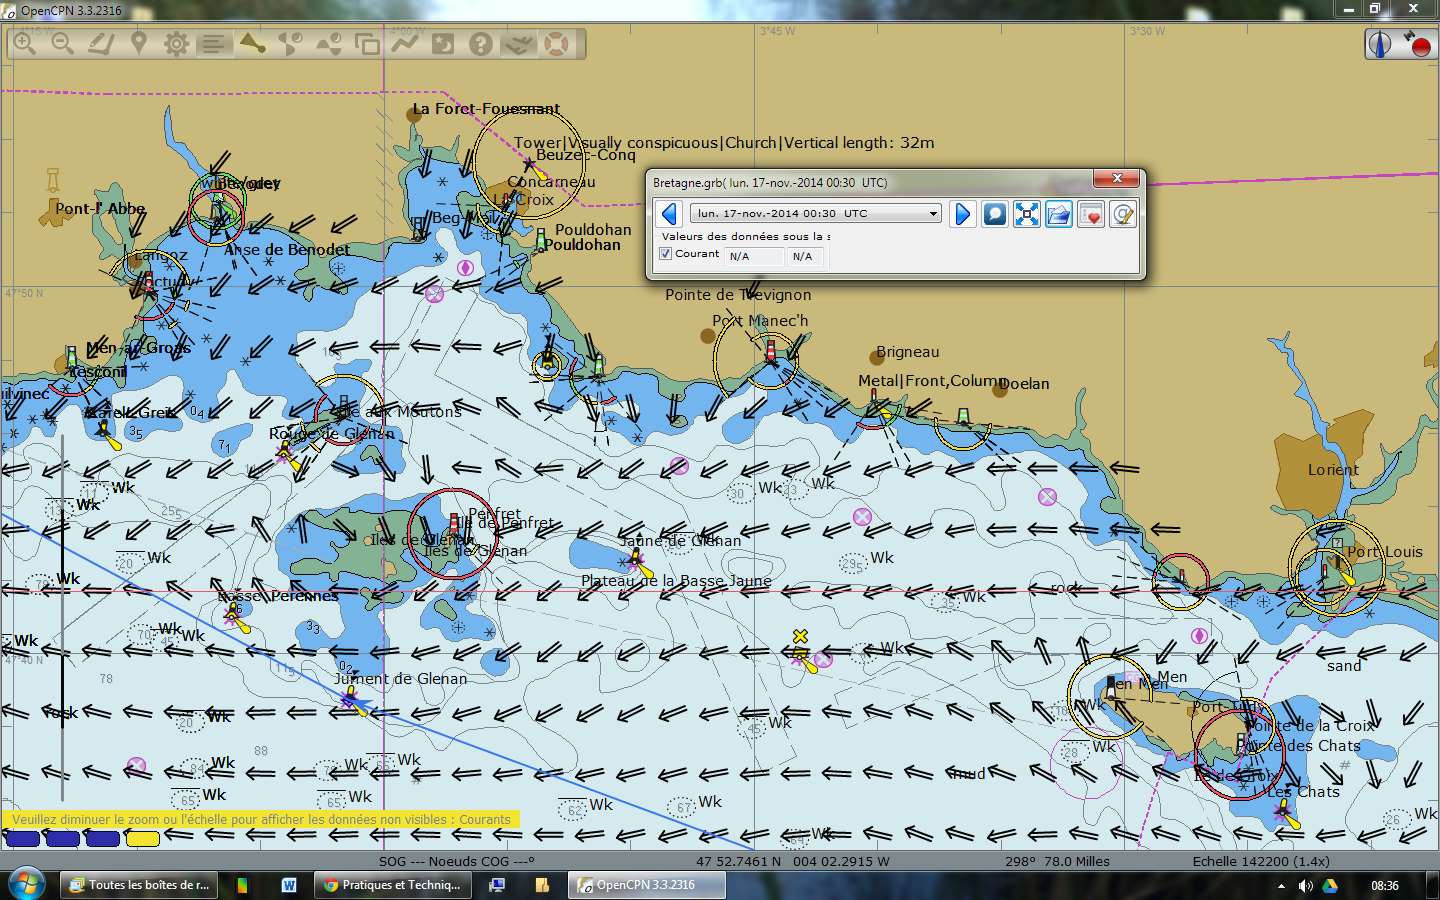The height and width of the screenshot is (900, 1440).
Task: Click the zoom to GRIB area icon
Action: coord(1027,214)
